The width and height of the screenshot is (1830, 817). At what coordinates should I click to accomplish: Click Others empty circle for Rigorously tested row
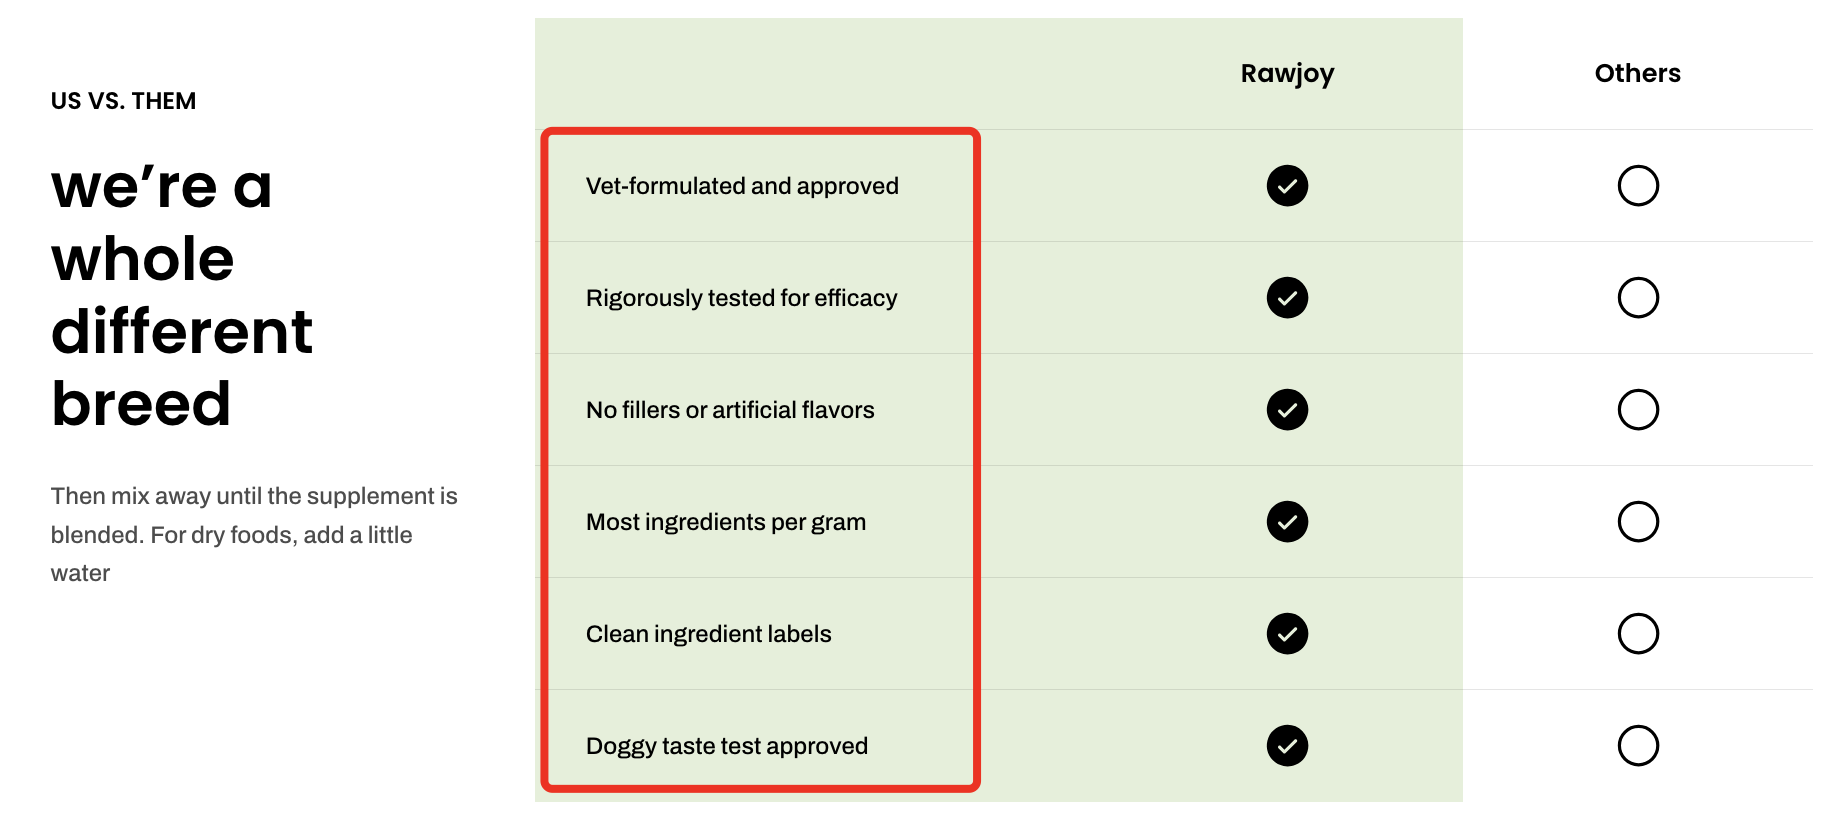pos(1638,298)
